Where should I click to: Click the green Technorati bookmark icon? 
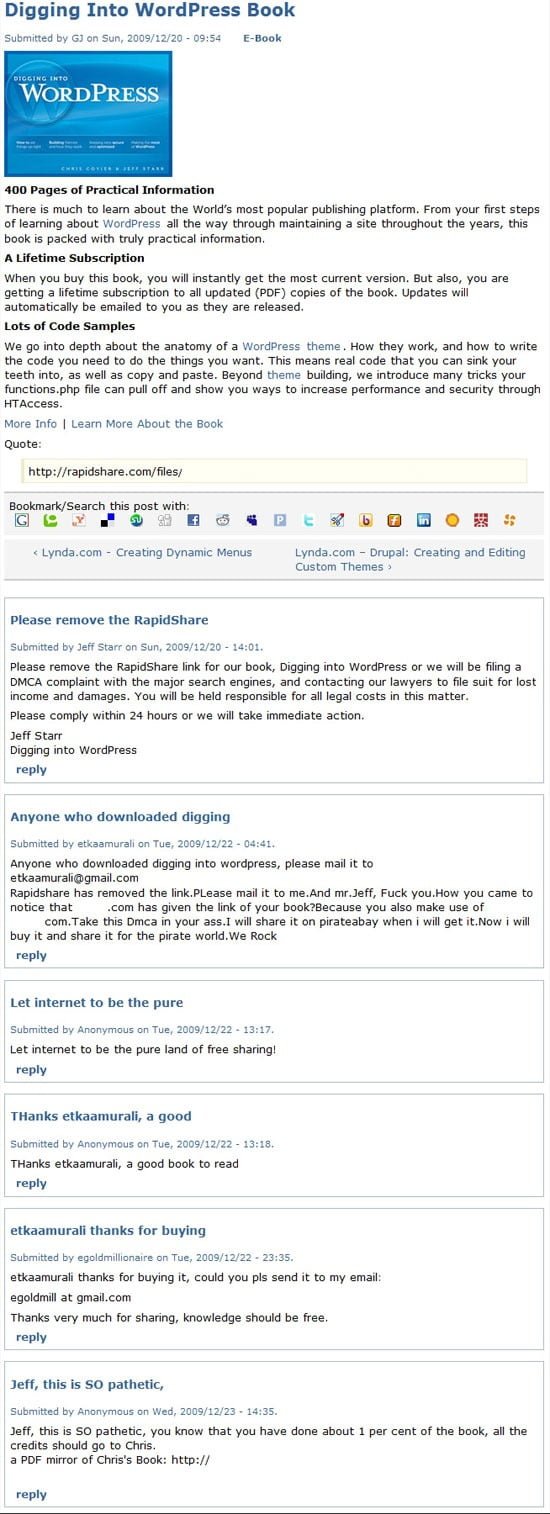coord(50,520)
